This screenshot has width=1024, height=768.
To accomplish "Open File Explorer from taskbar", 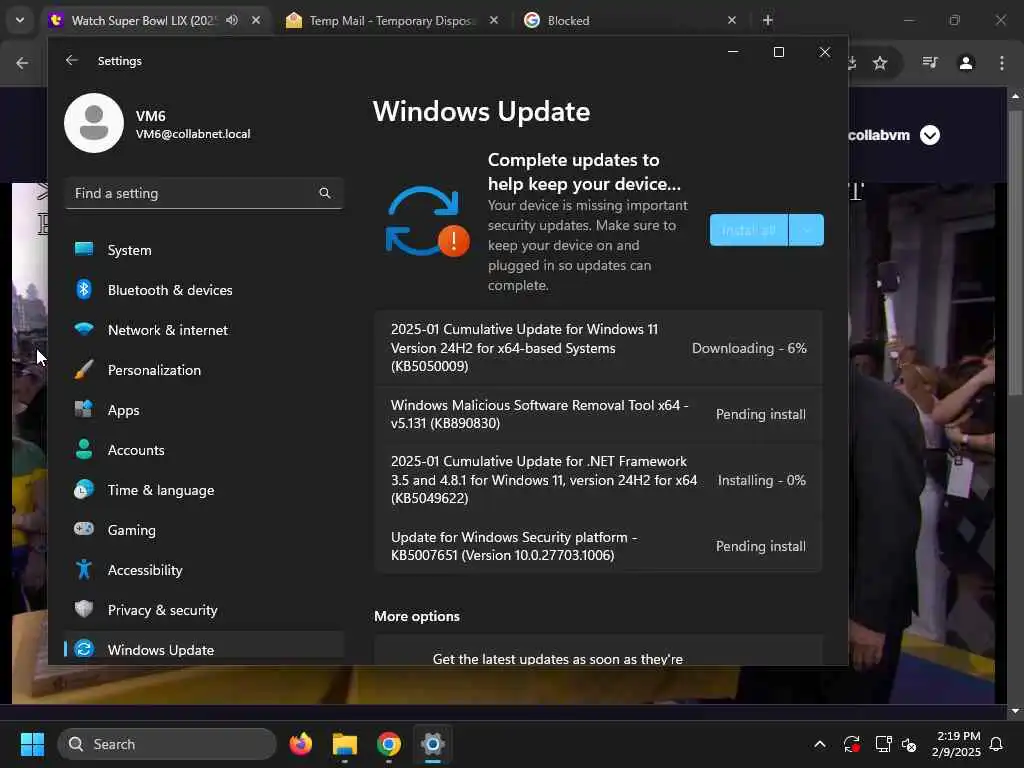I will click(x=345, y=744).
